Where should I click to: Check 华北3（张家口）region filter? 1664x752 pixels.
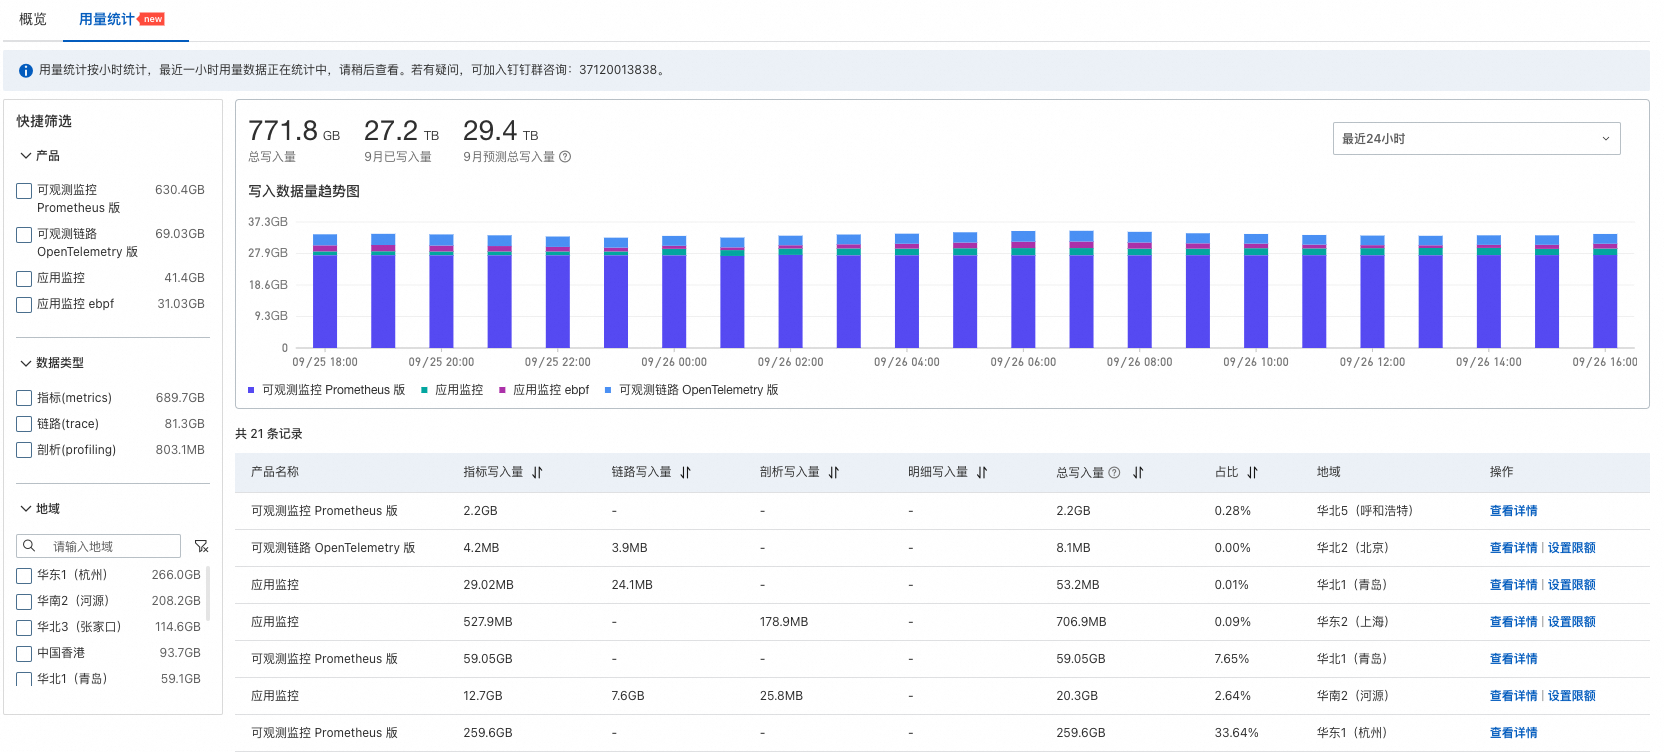(24, 628)
